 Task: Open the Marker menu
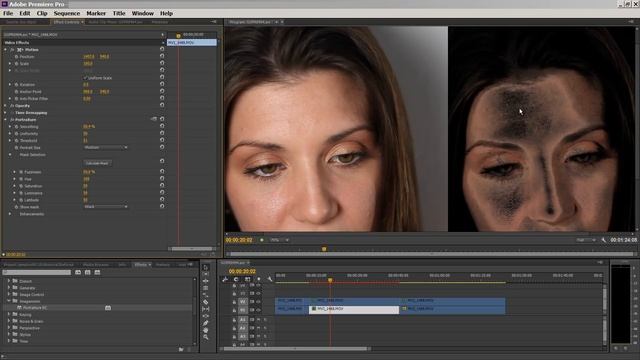96,13
